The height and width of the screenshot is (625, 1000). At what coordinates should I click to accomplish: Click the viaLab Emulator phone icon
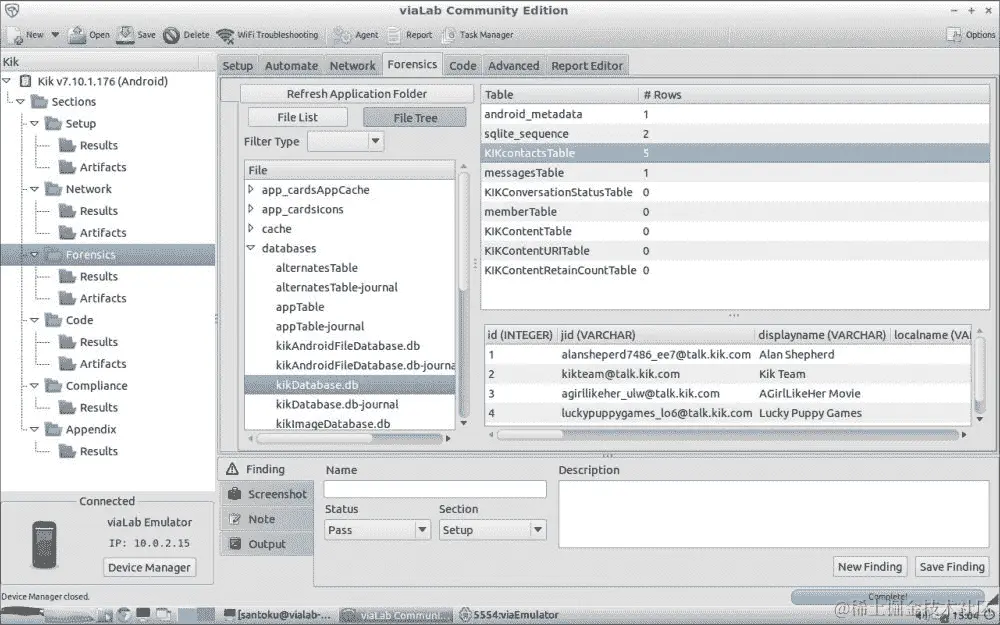coord(44,545)
